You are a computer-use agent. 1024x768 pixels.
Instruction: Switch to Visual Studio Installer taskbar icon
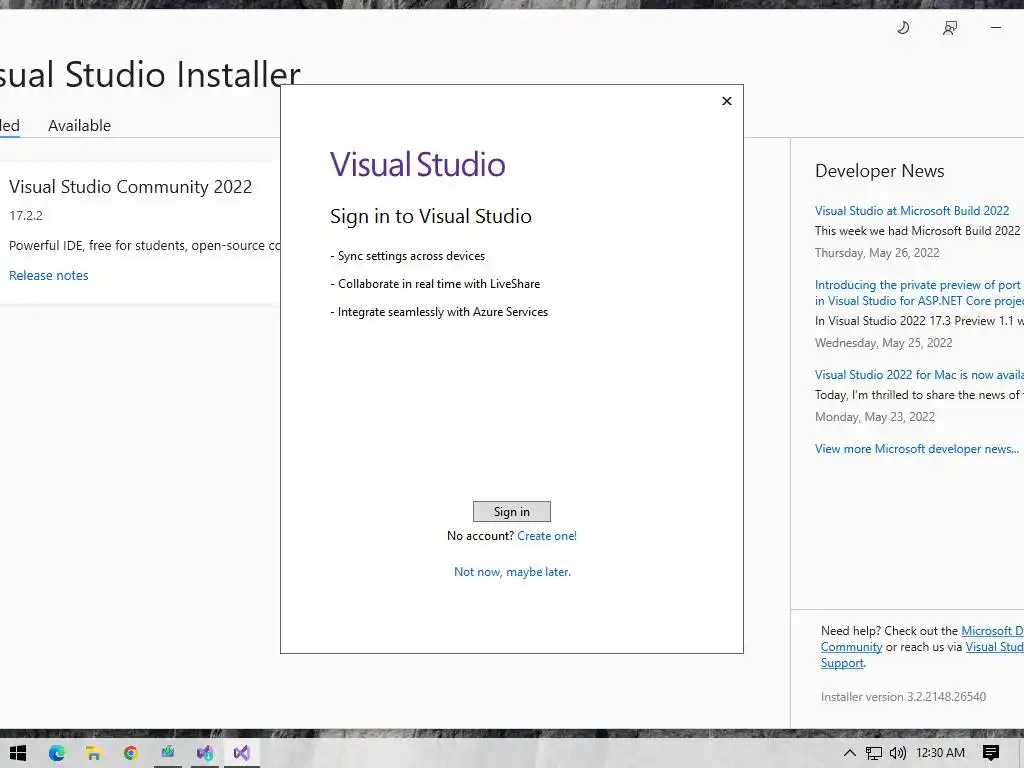pos(204,753)
